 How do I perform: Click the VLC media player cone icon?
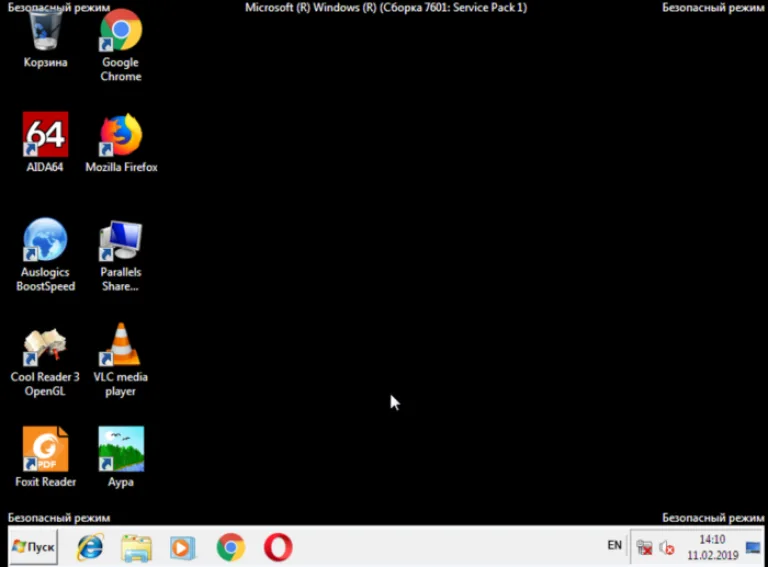click(x=121, y=344)
